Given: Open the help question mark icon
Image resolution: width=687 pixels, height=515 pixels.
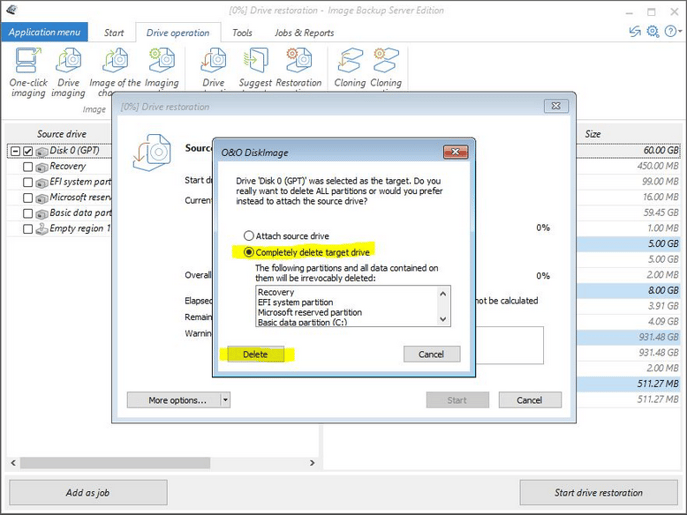Looking at the screenshot, I should (x=670, y=32).
